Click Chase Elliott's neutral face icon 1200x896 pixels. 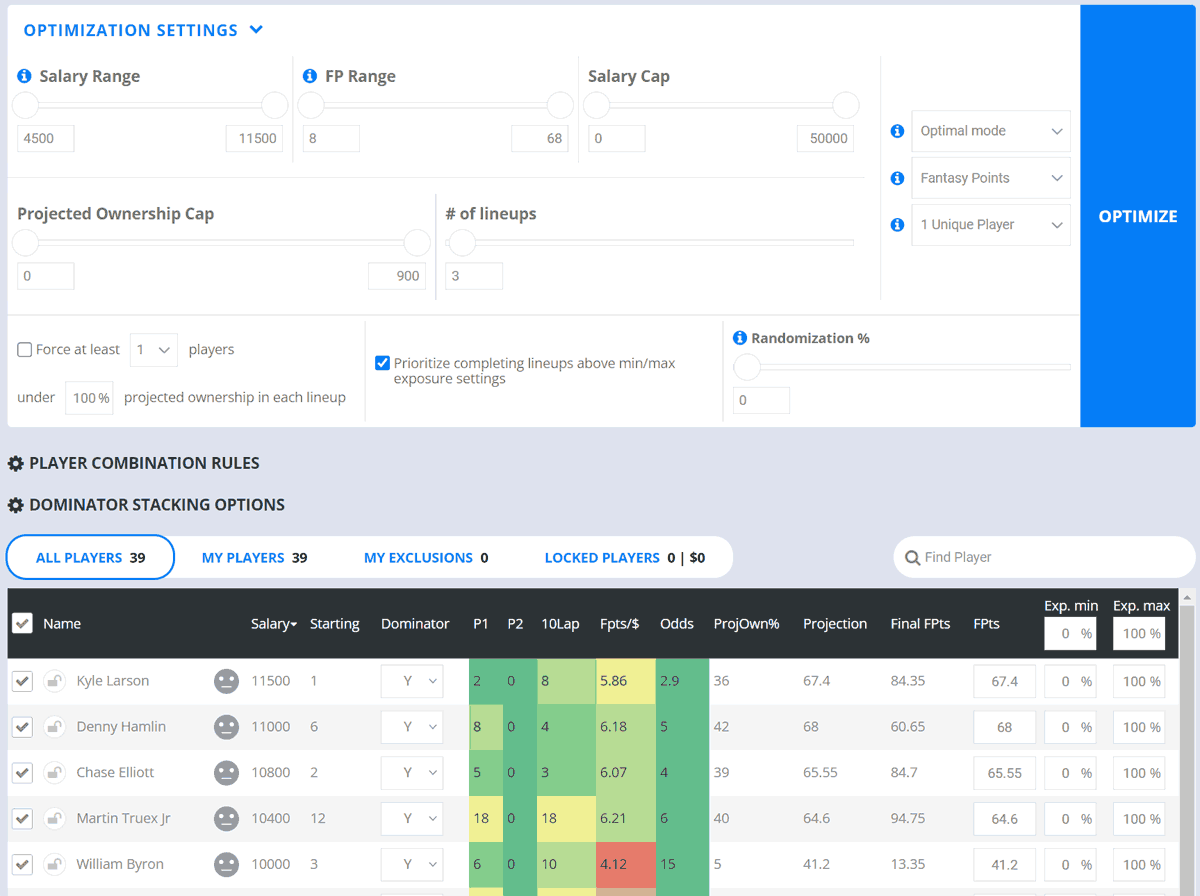pyautogui.click(x=227, y=773)
